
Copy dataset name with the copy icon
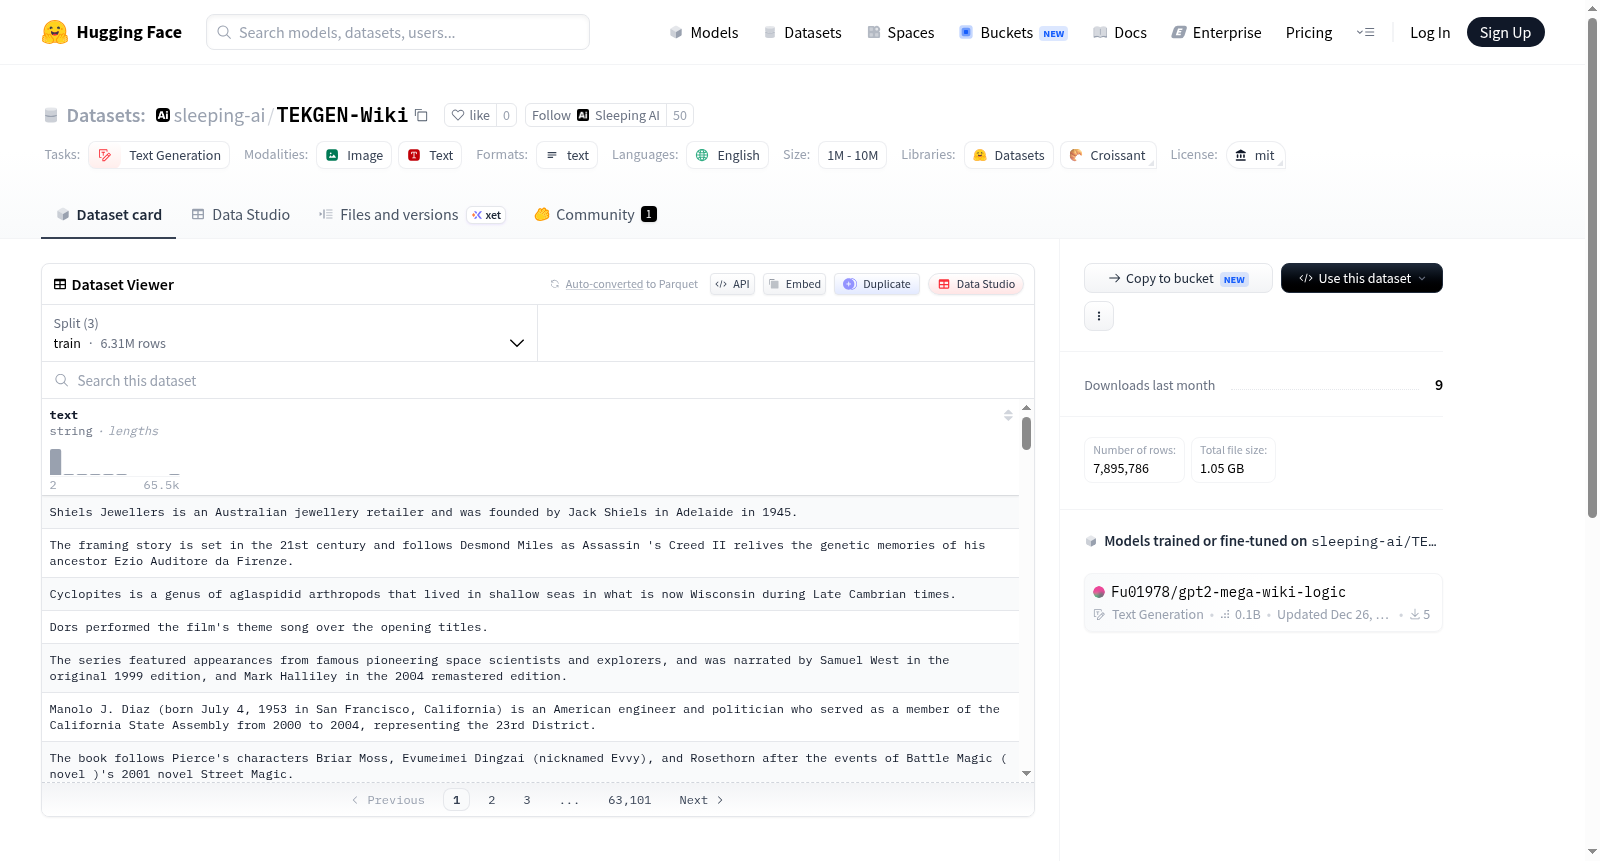click(x=422, y=115)
